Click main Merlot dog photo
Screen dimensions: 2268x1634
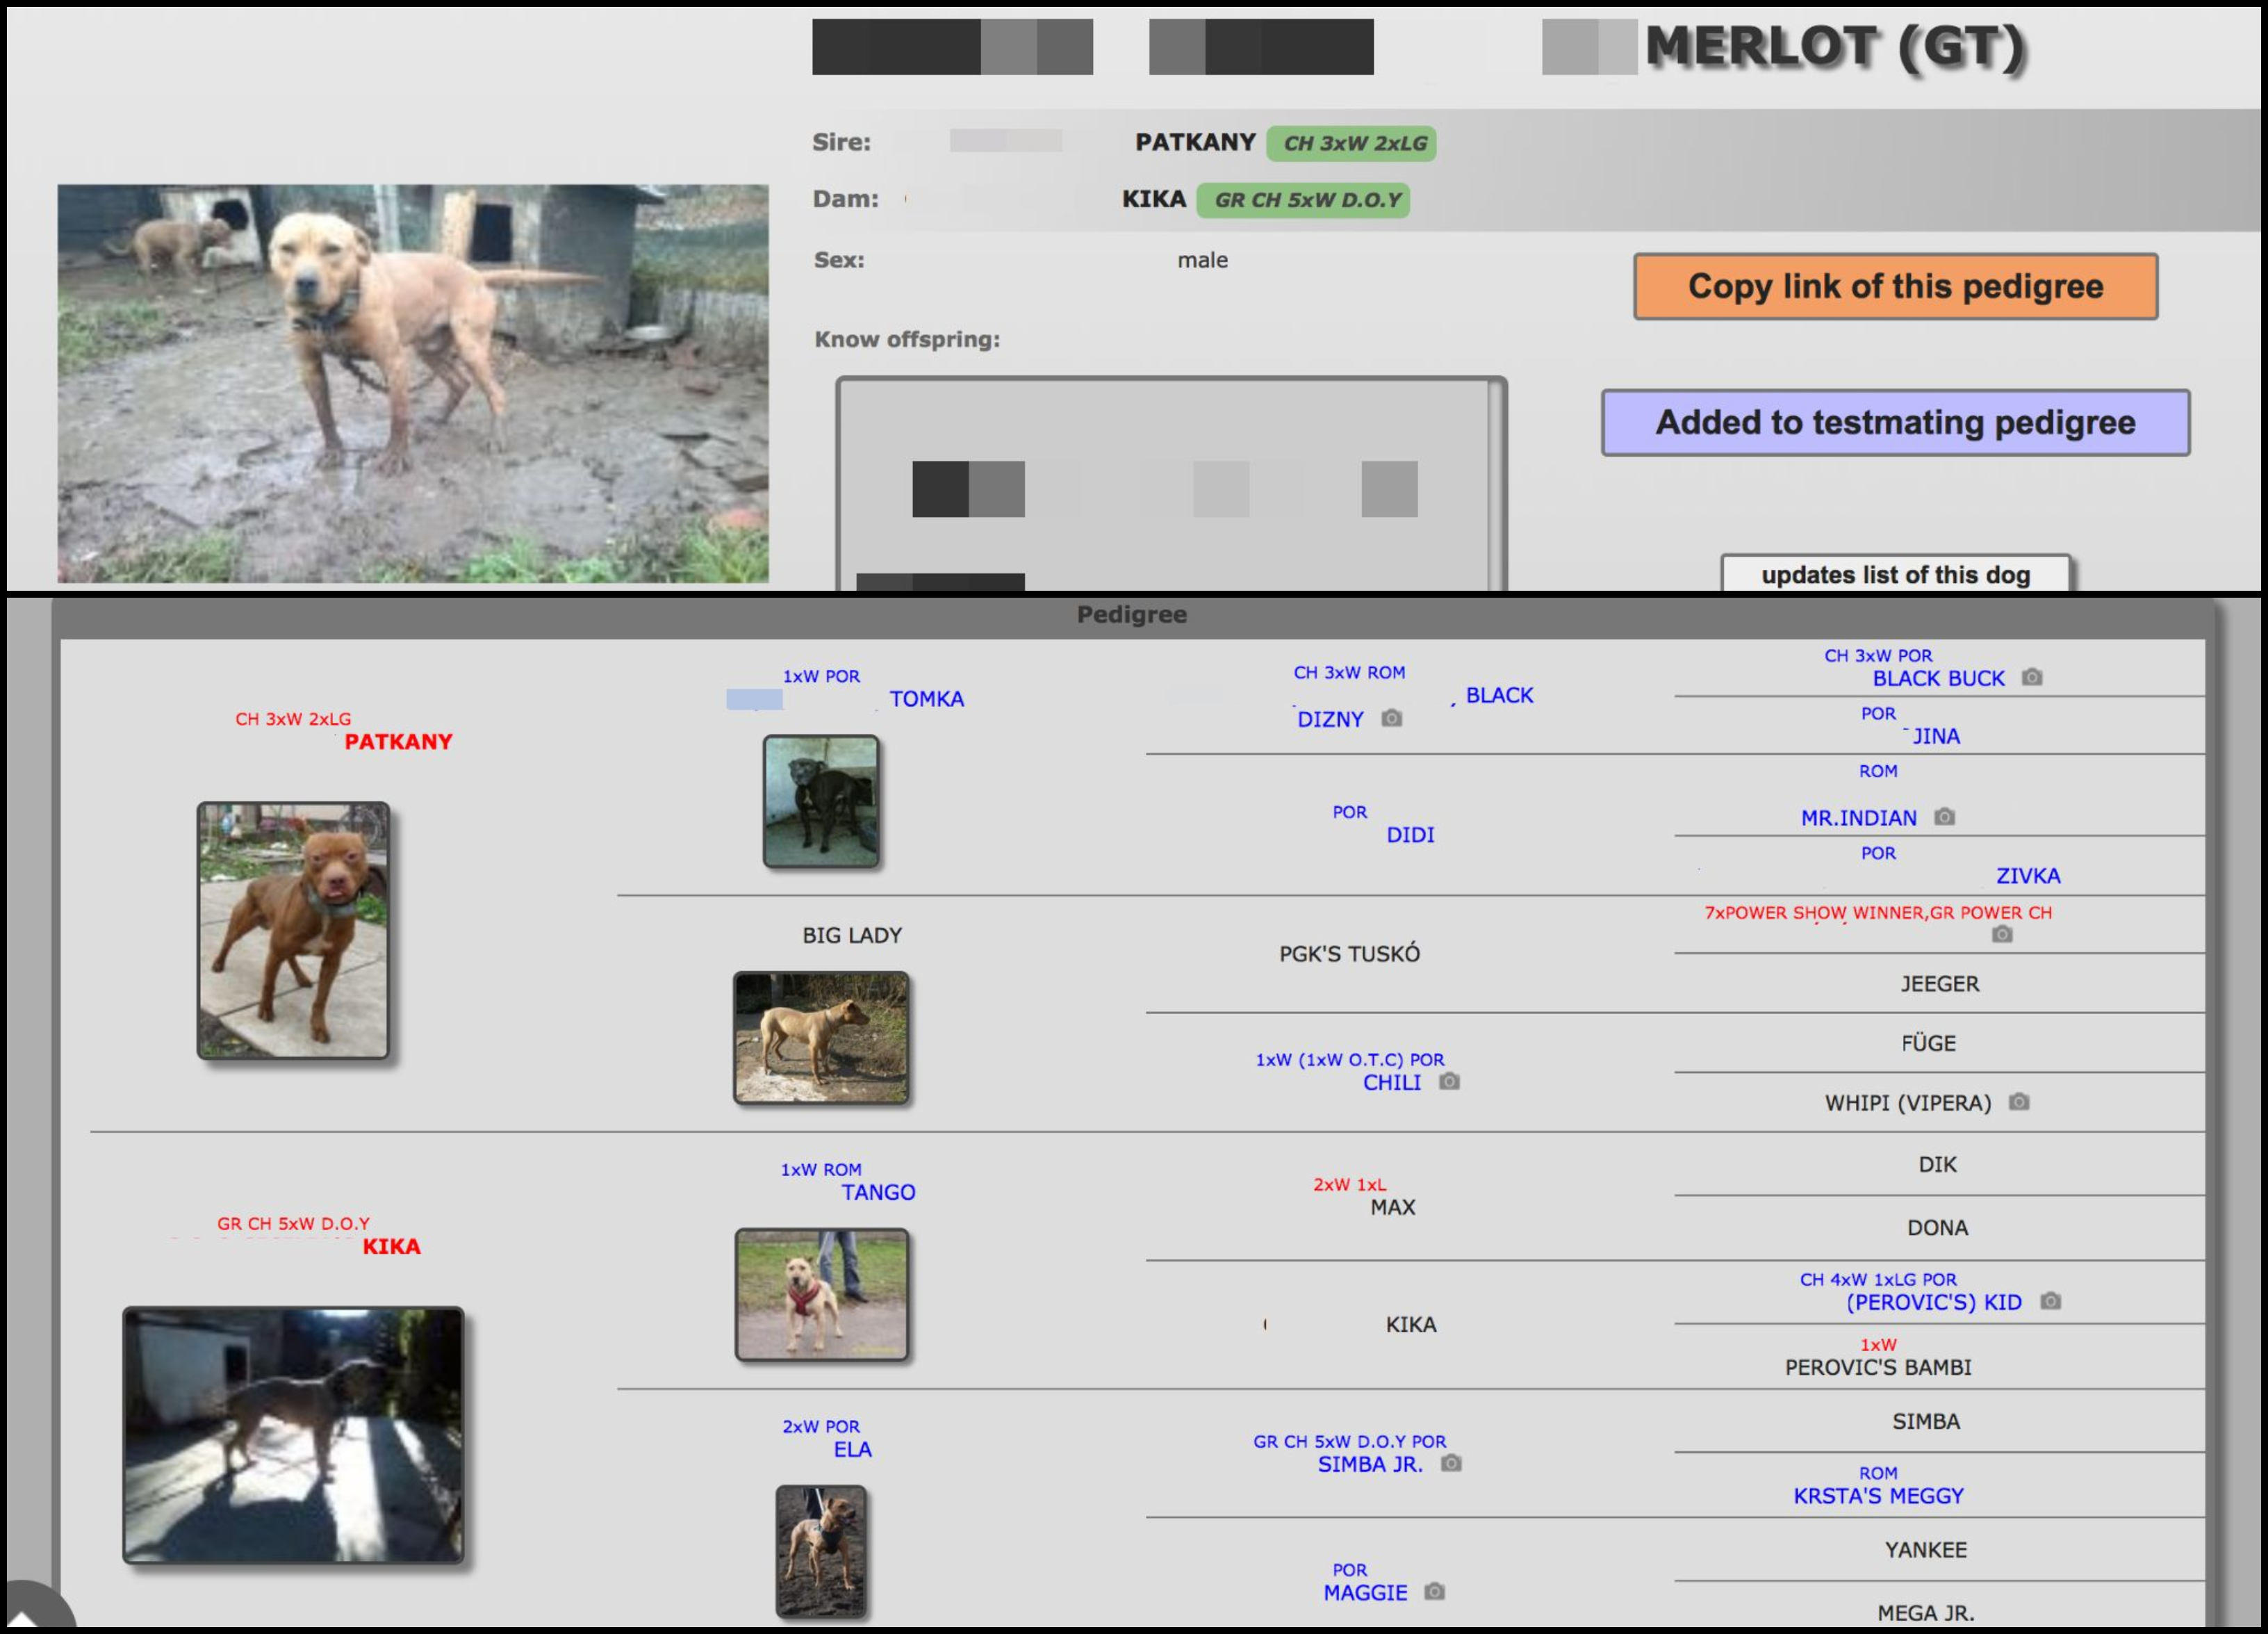pos(413,383)
